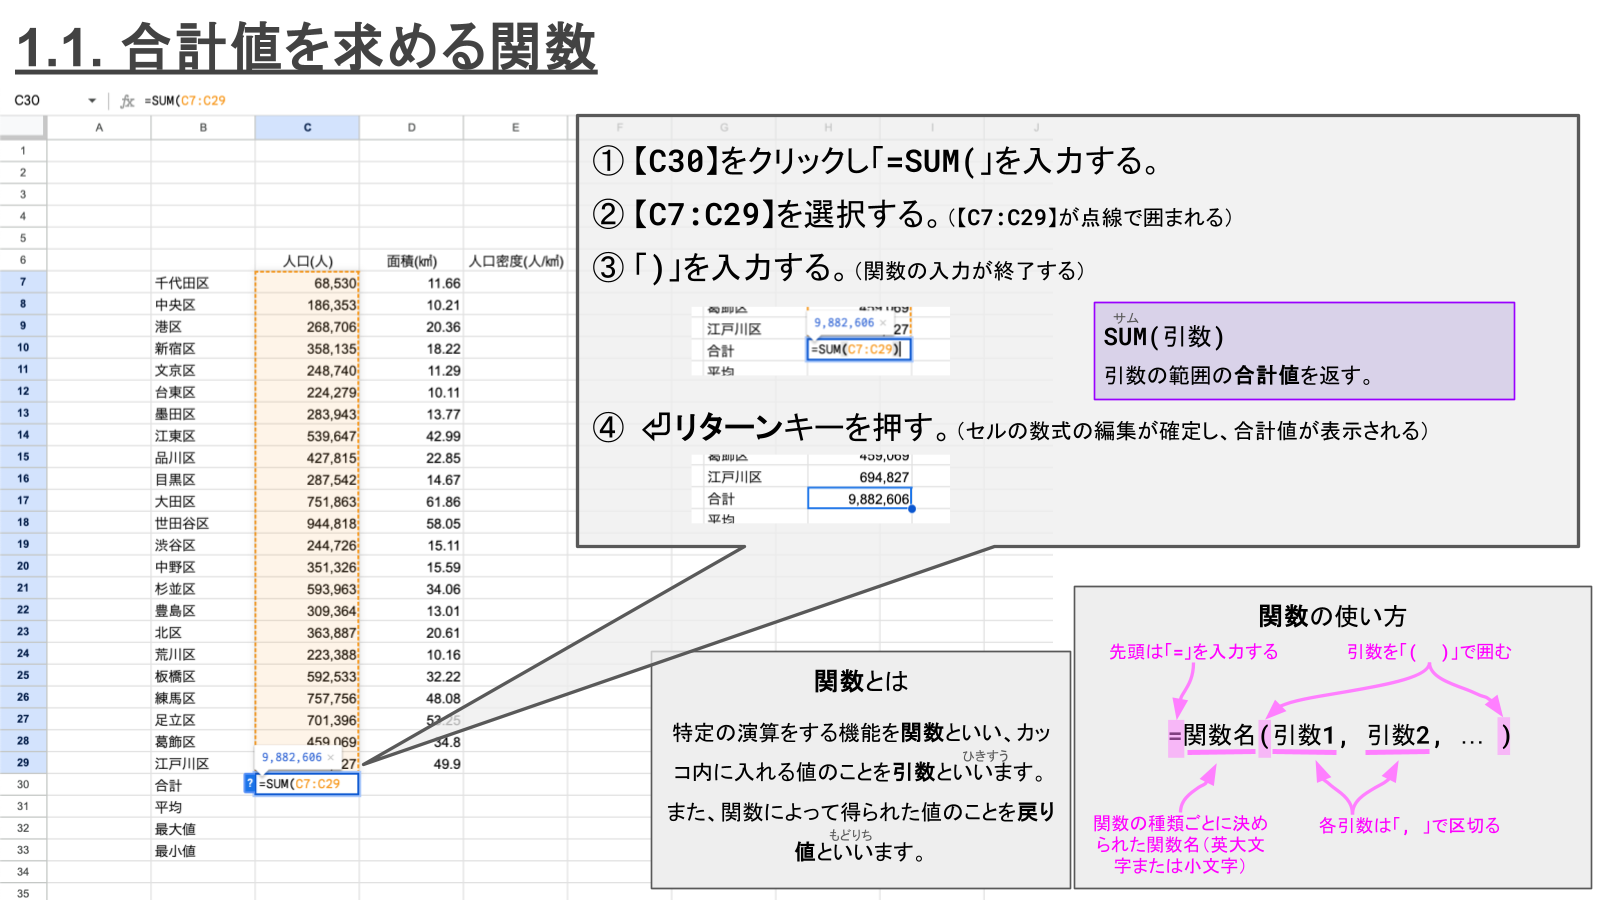Select row header 33
This screenshot has width=1600, height=900.
click(23, 850)
